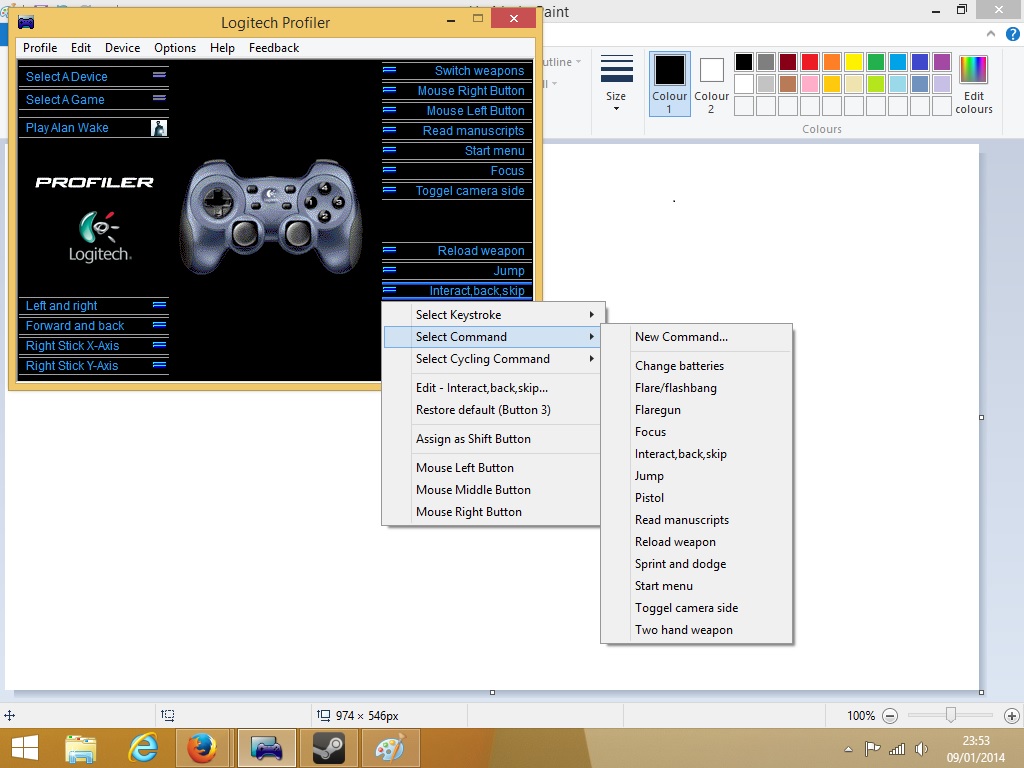Viewport: 1024px width, 768px height.
Task: Click the zoom in plus button
Action: pos(1012,716)
